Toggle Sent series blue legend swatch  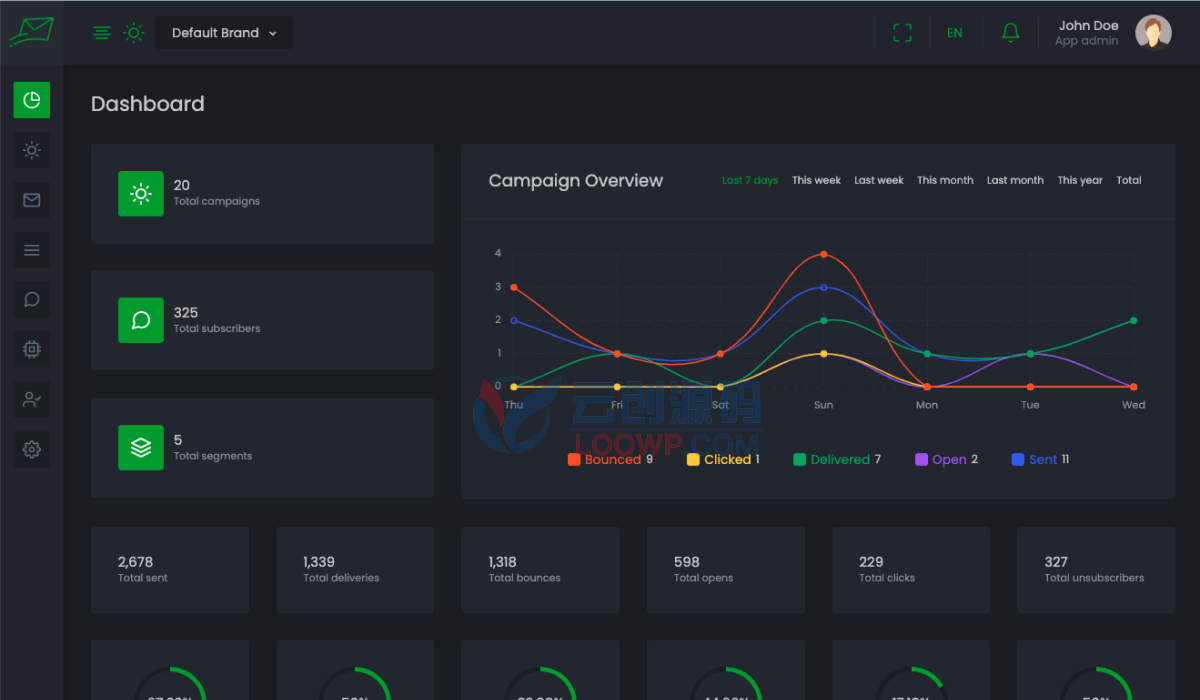click(x=1018, y=460)
